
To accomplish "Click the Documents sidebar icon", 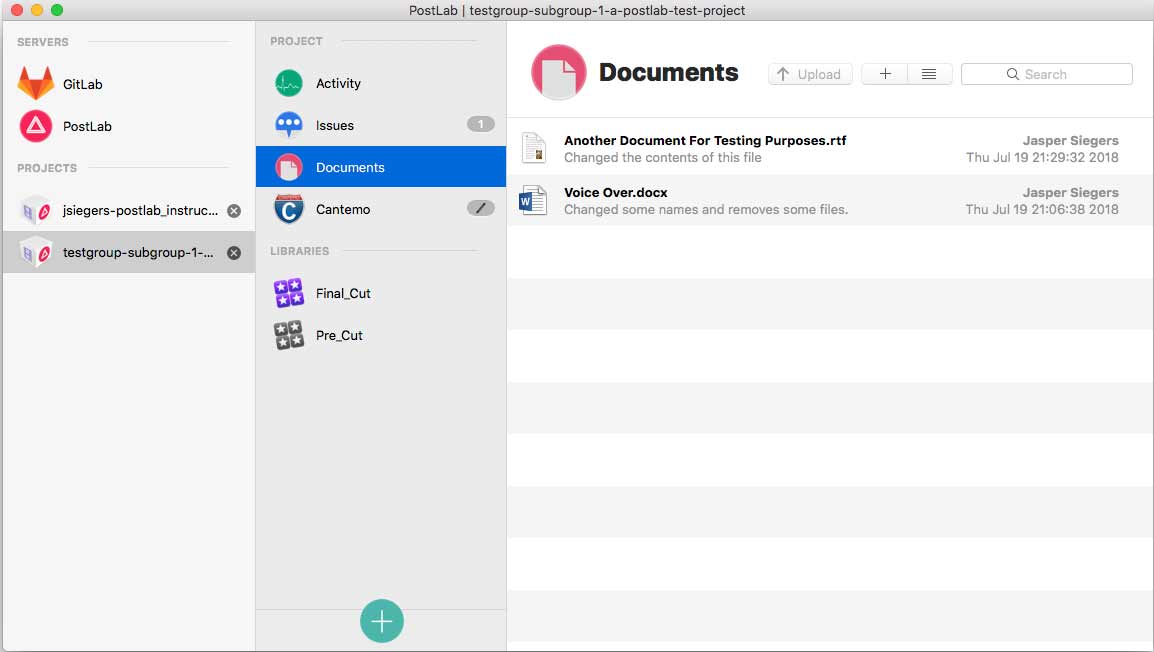I will click(288, 167).
